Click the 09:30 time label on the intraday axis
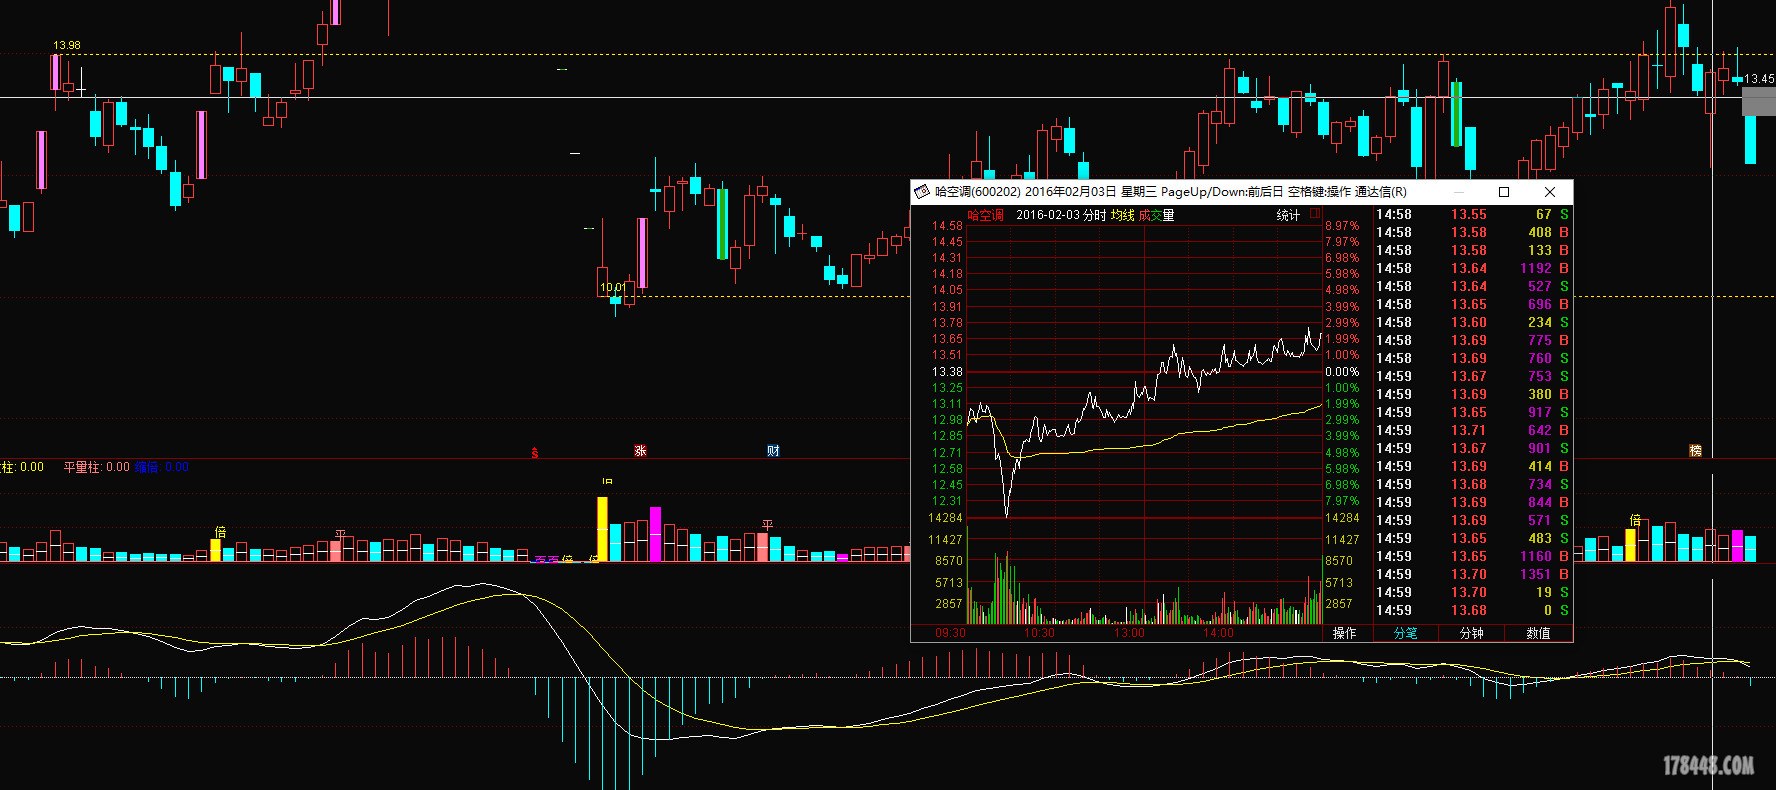 pos(950,633)
